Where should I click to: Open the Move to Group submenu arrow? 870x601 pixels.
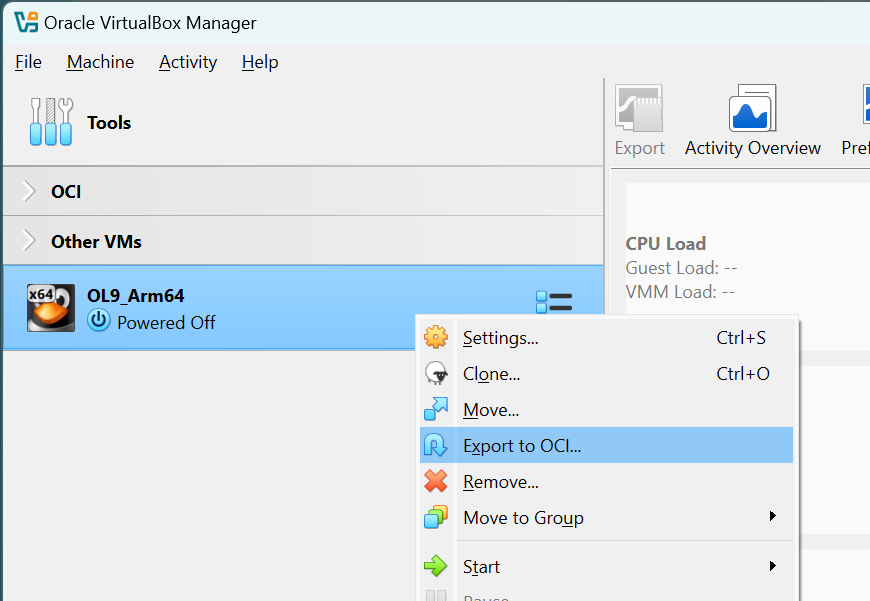coord(772,517)
